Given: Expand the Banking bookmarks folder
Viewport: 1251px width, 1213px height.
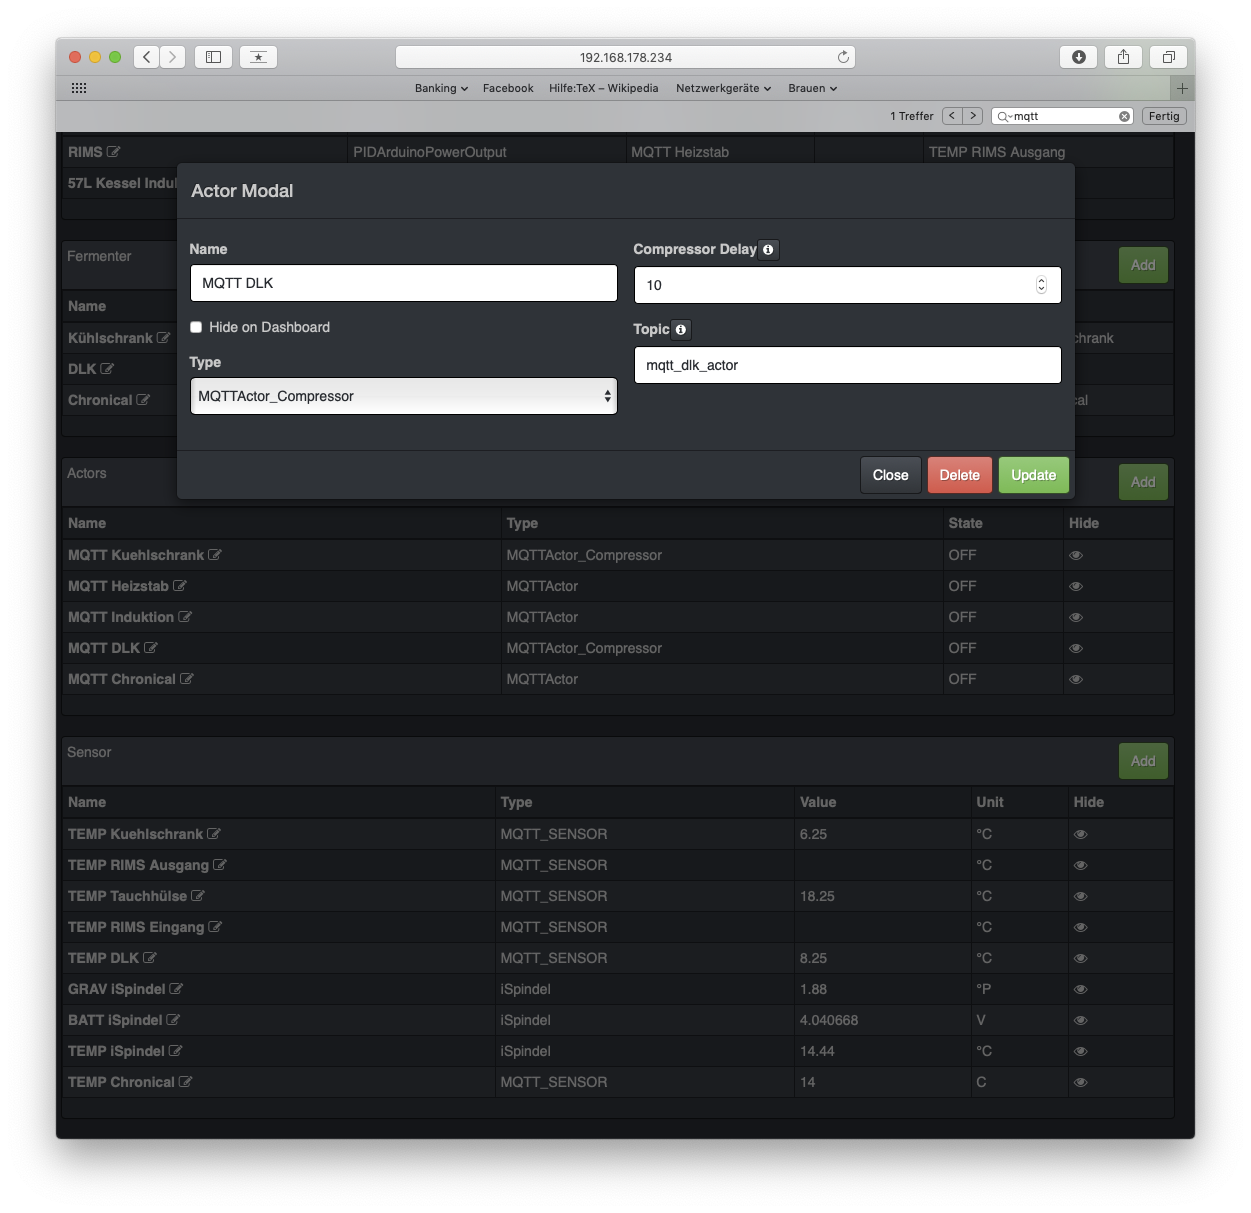Looking at the screenshot, I should click(x=441, y=88).
